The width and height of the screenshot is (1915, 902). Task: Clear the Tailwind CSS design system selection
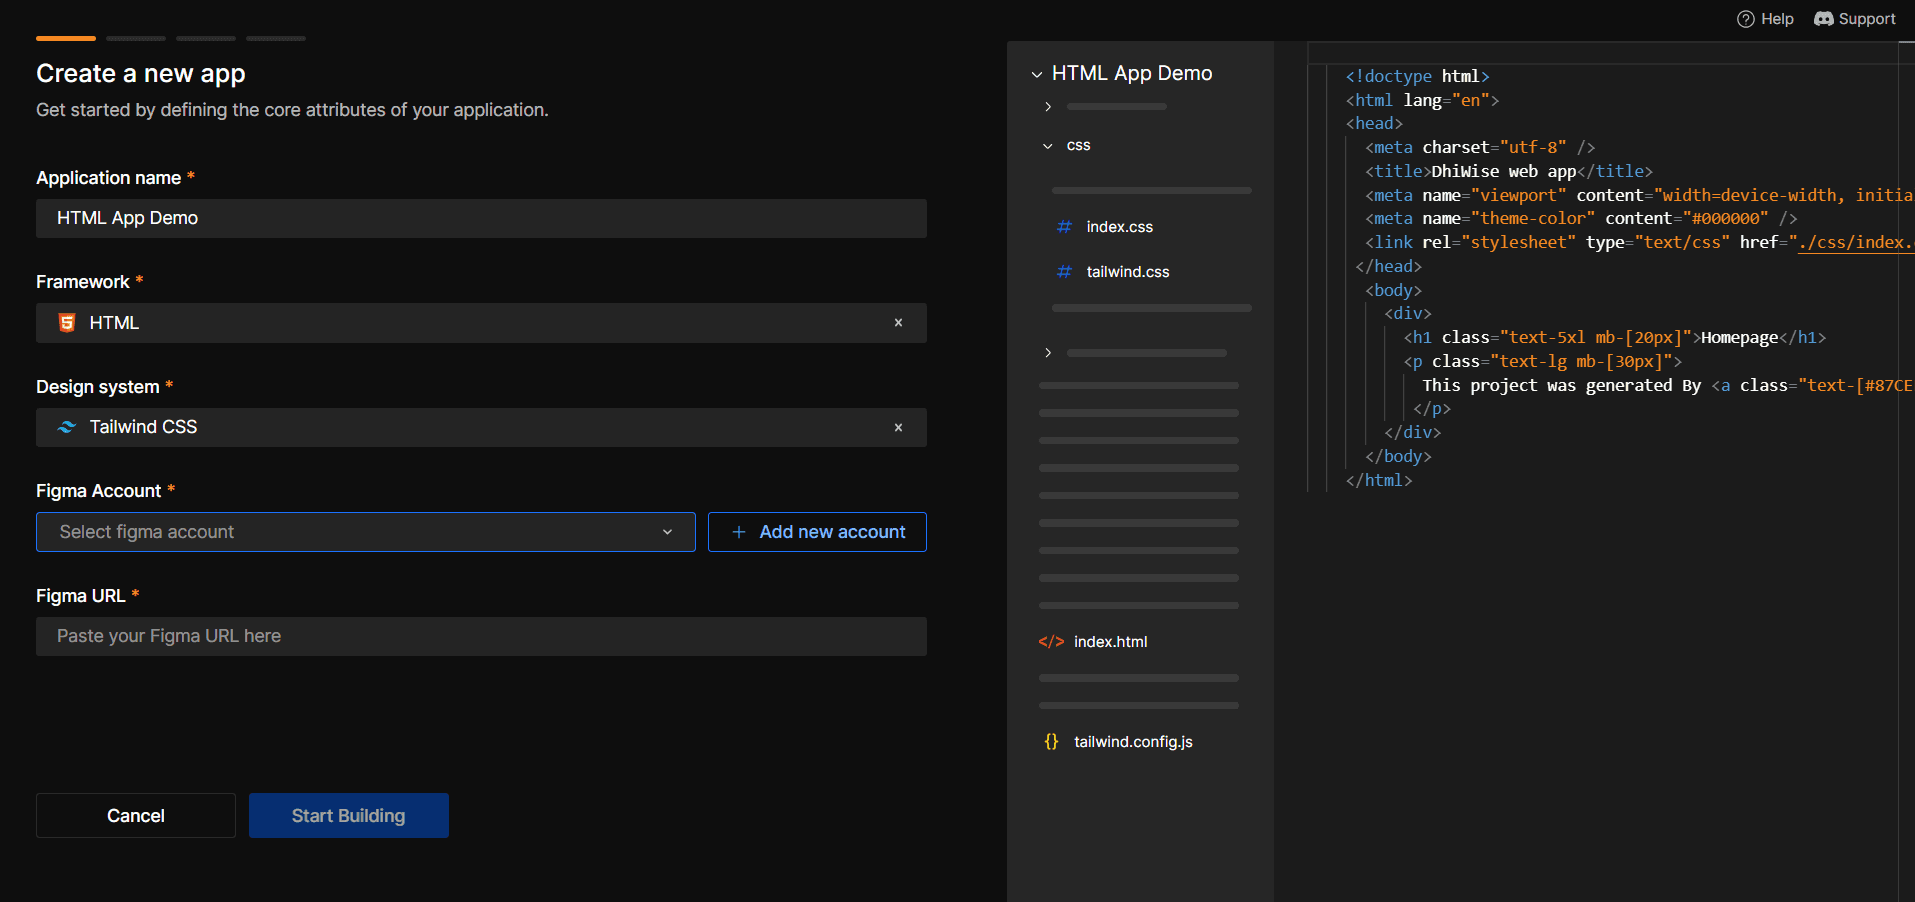tap(898, 428)
